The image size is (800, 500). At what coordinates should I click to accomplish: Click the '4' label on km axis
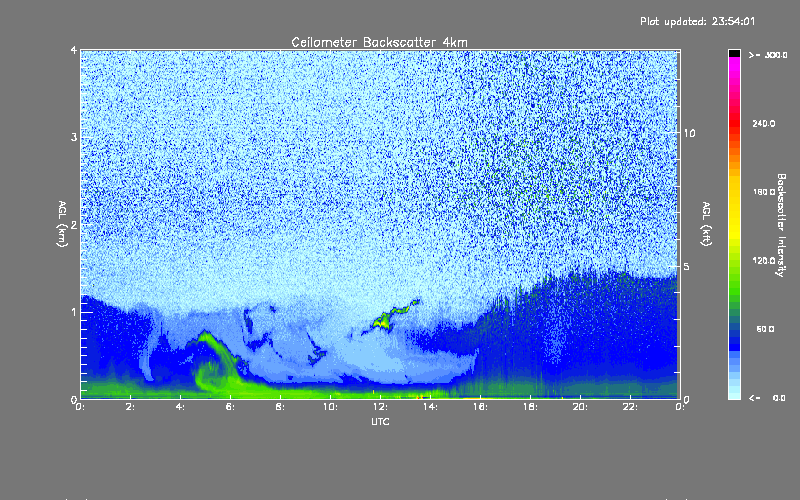[x=74, y=50]
